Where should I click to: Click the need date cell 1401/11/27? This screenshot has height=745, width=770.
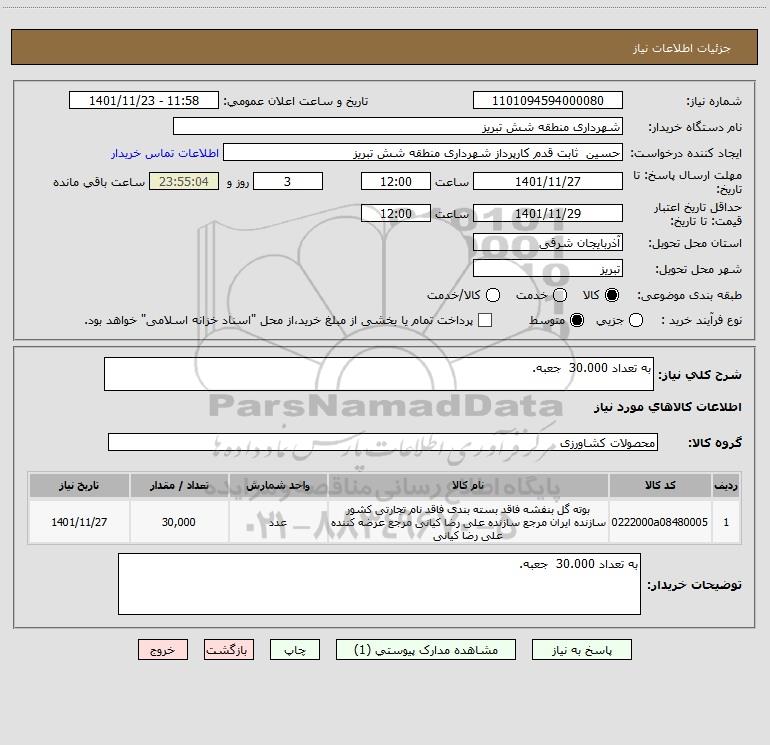(79, 522)
